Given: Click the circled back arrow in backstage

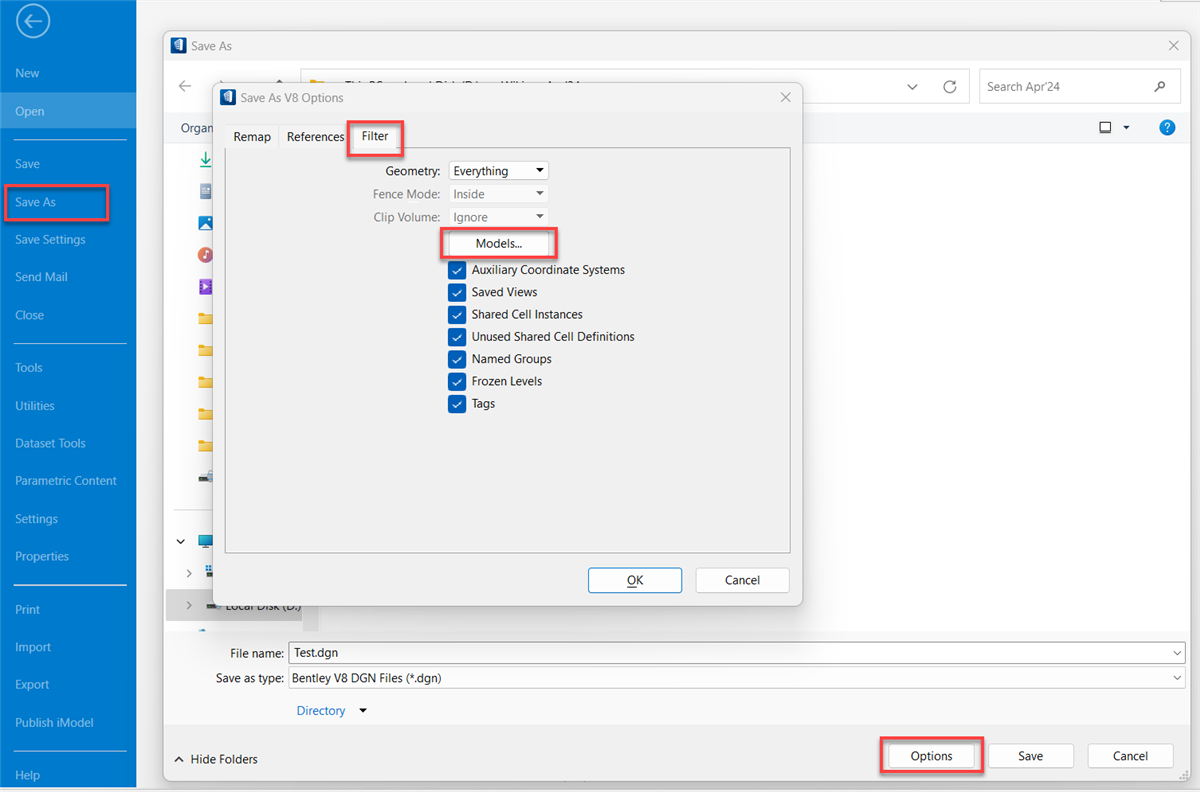Looking at the screenshot, I should (34, 21).
